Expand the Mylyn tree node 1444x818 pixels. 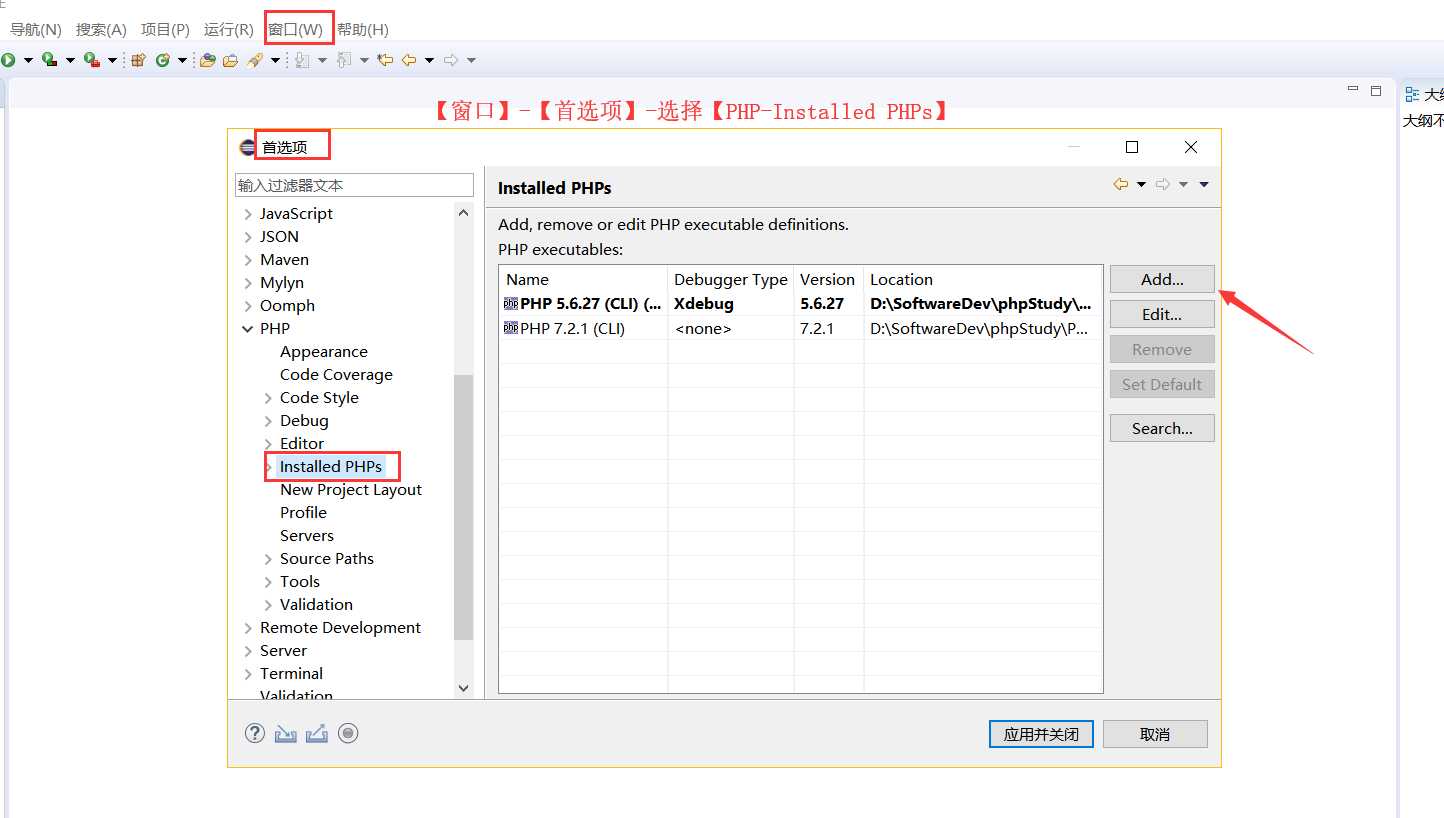(248, 282)
